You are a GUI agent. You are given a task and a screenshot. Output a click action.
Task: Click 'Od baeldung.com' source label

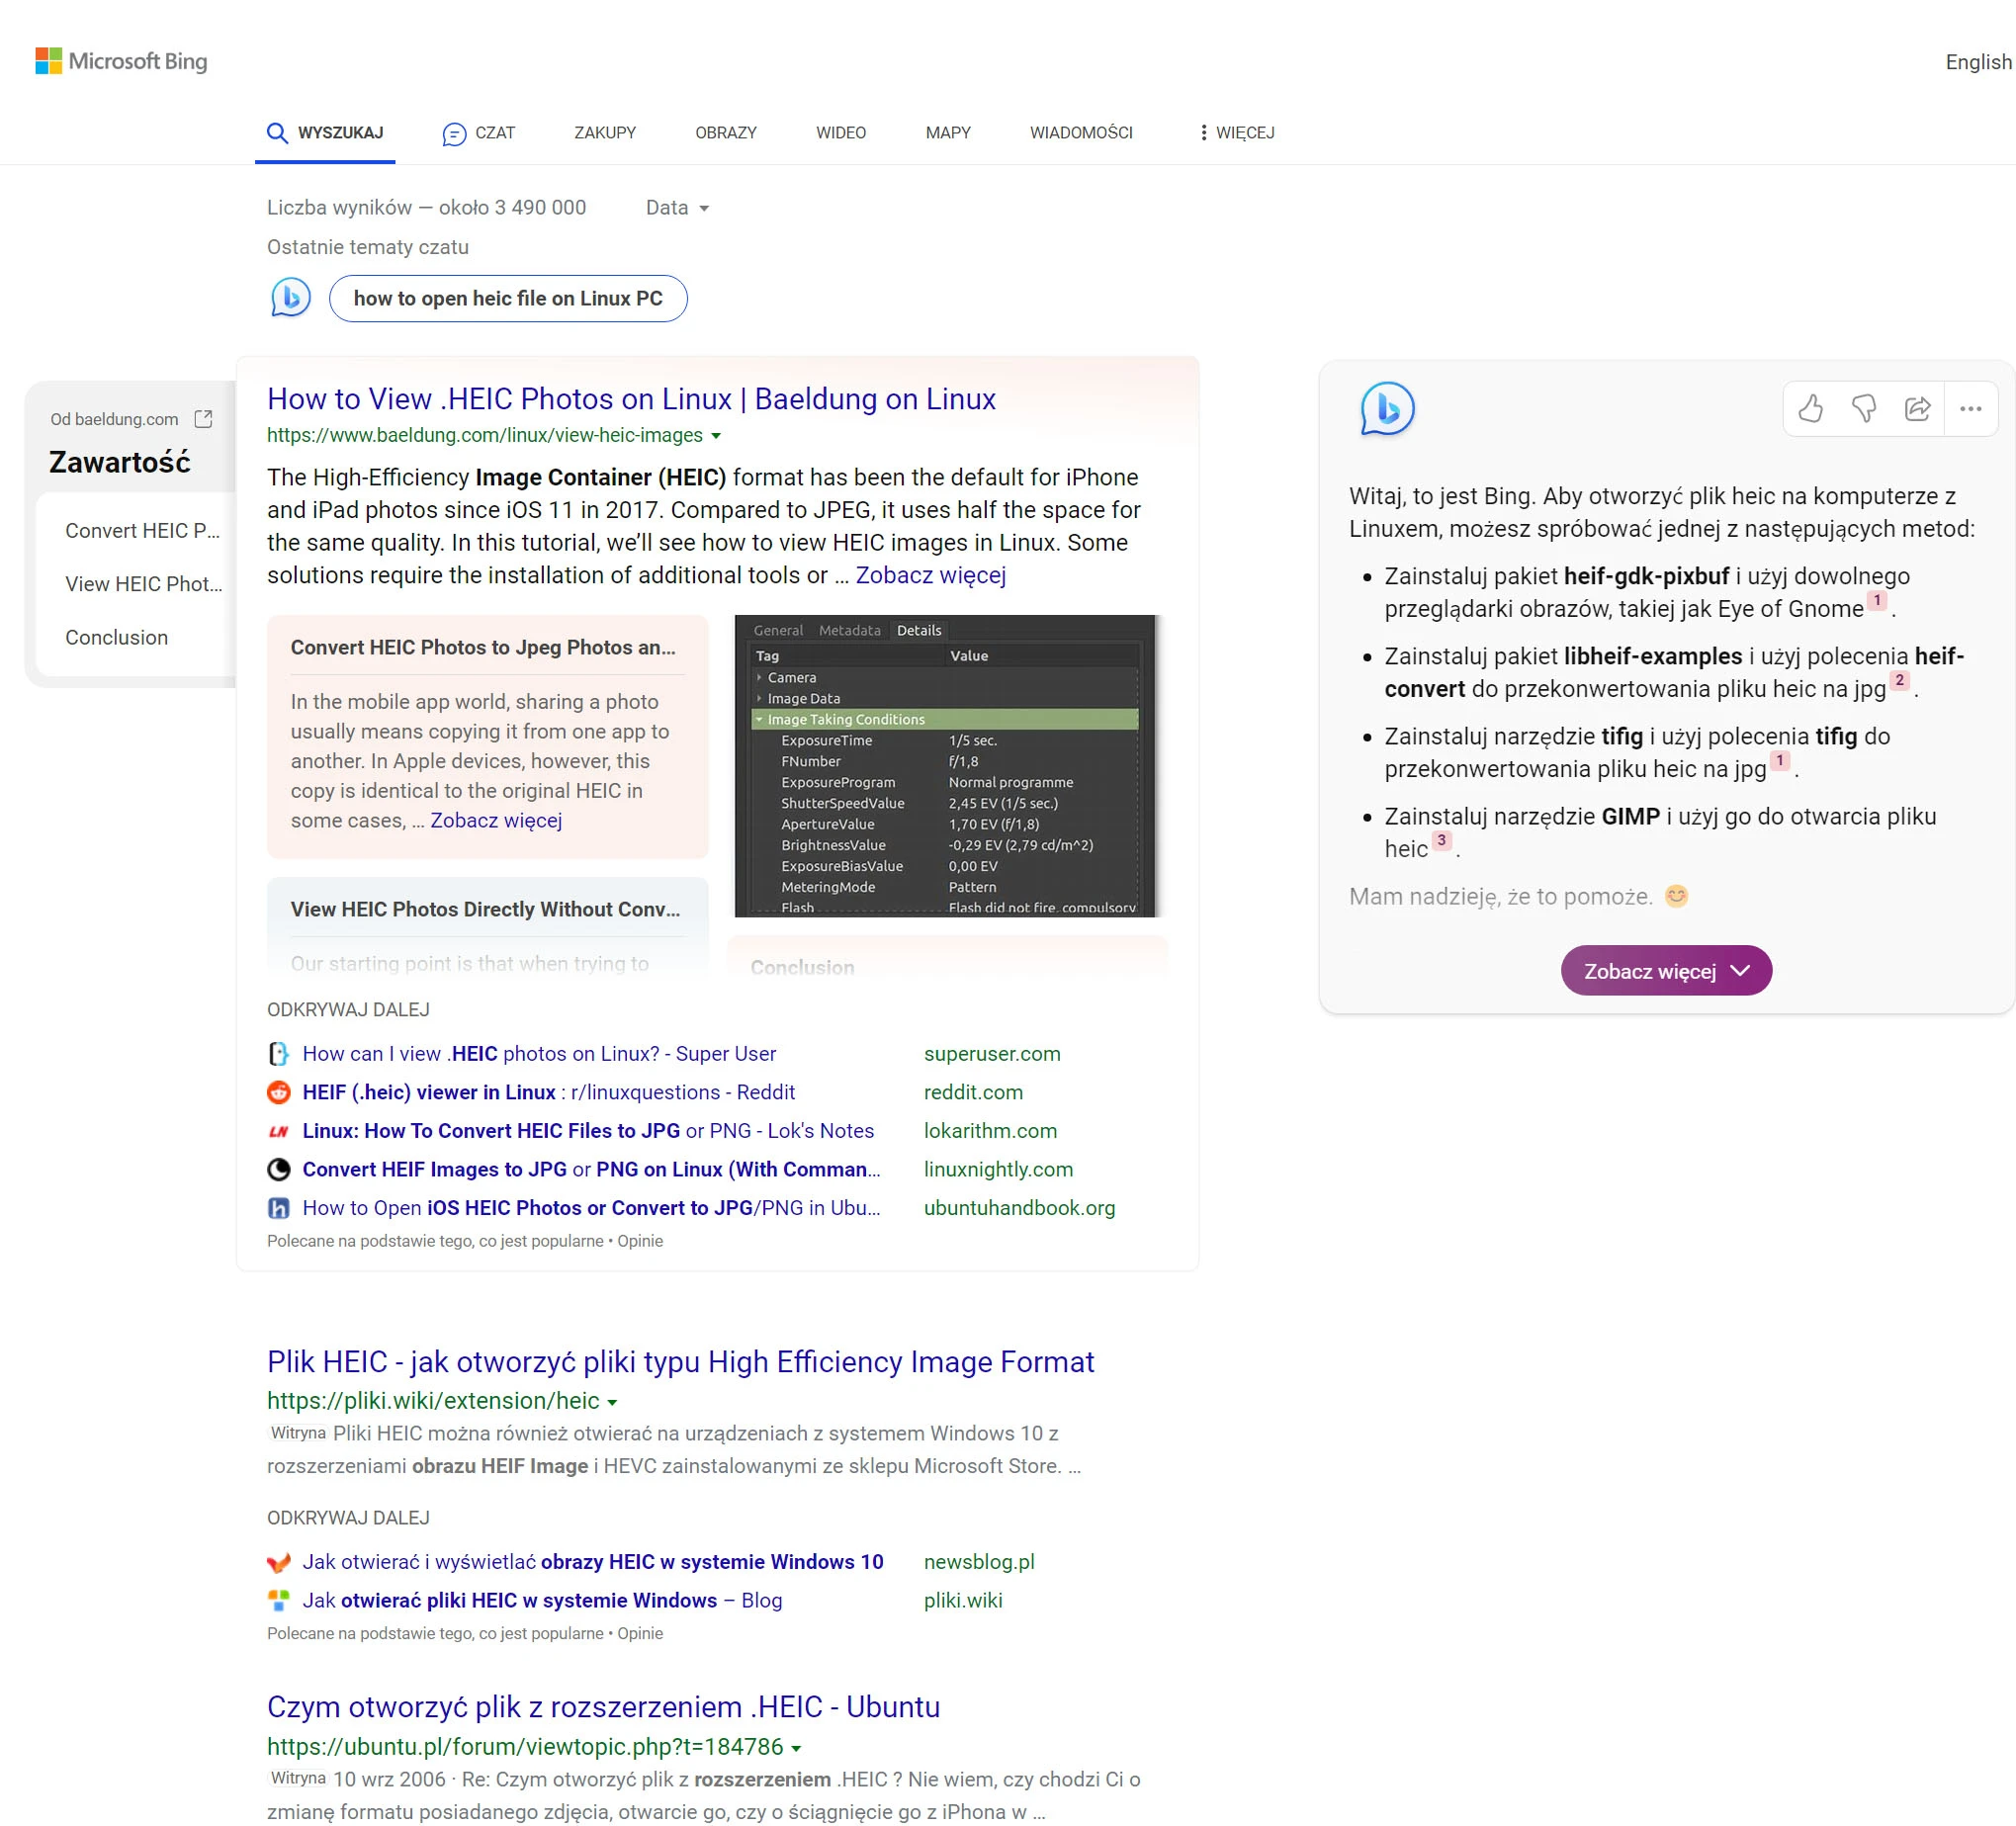pos(114,419)
